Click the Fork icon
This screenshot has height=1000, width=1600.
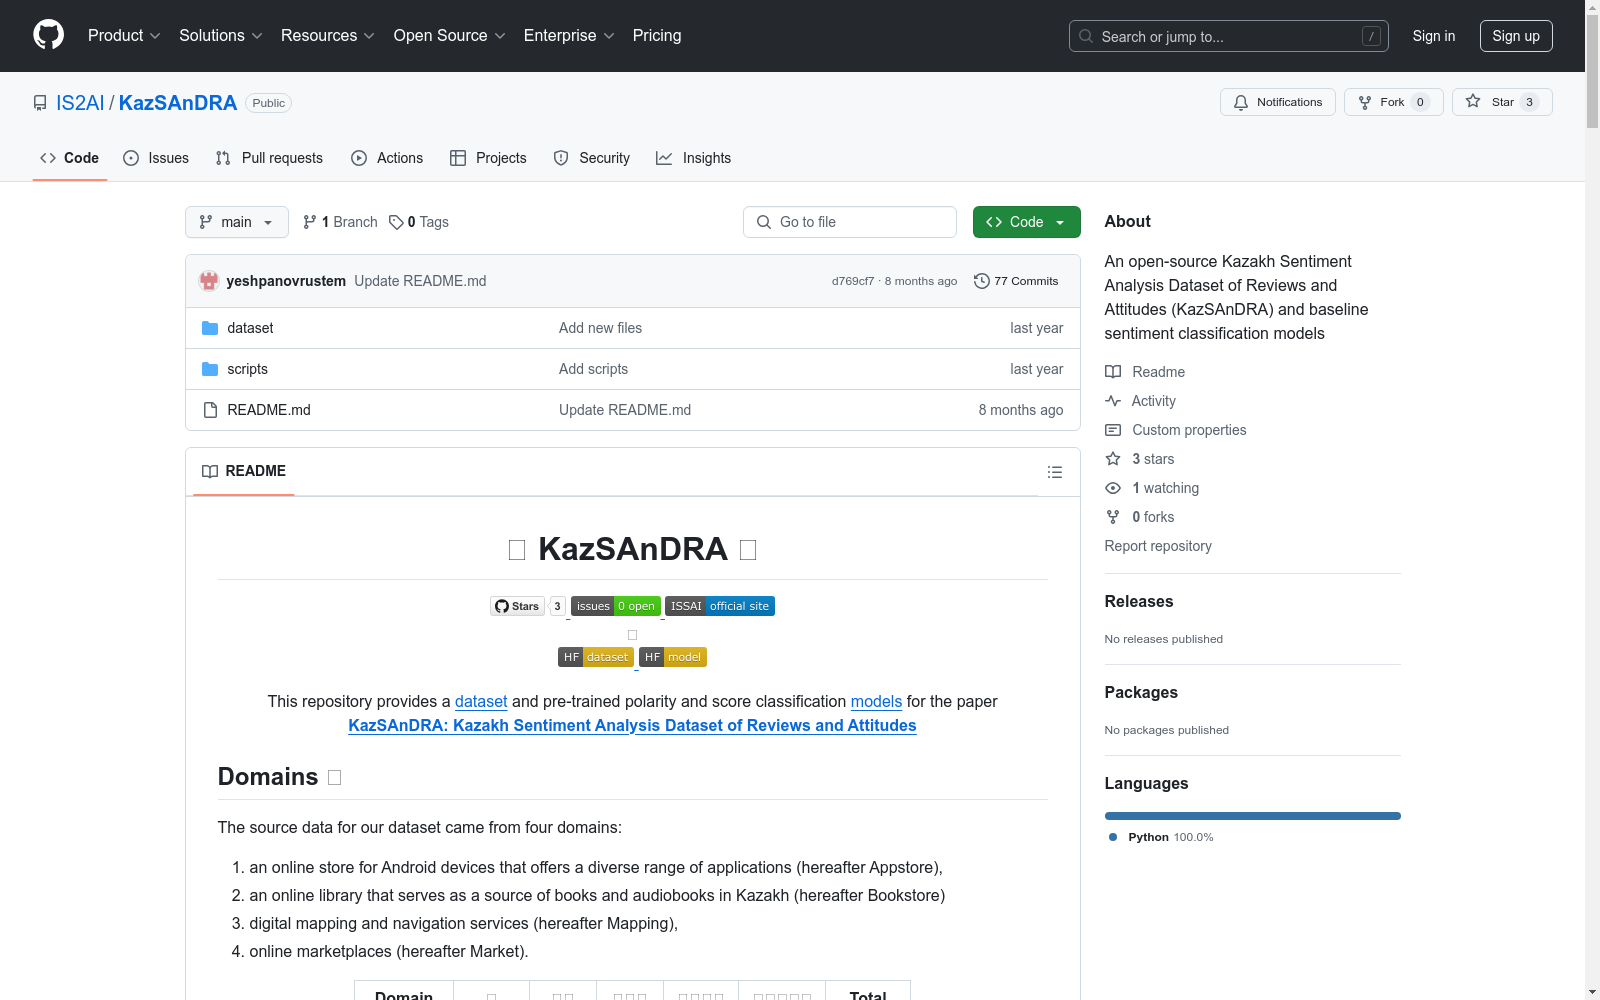point(1365,102)
